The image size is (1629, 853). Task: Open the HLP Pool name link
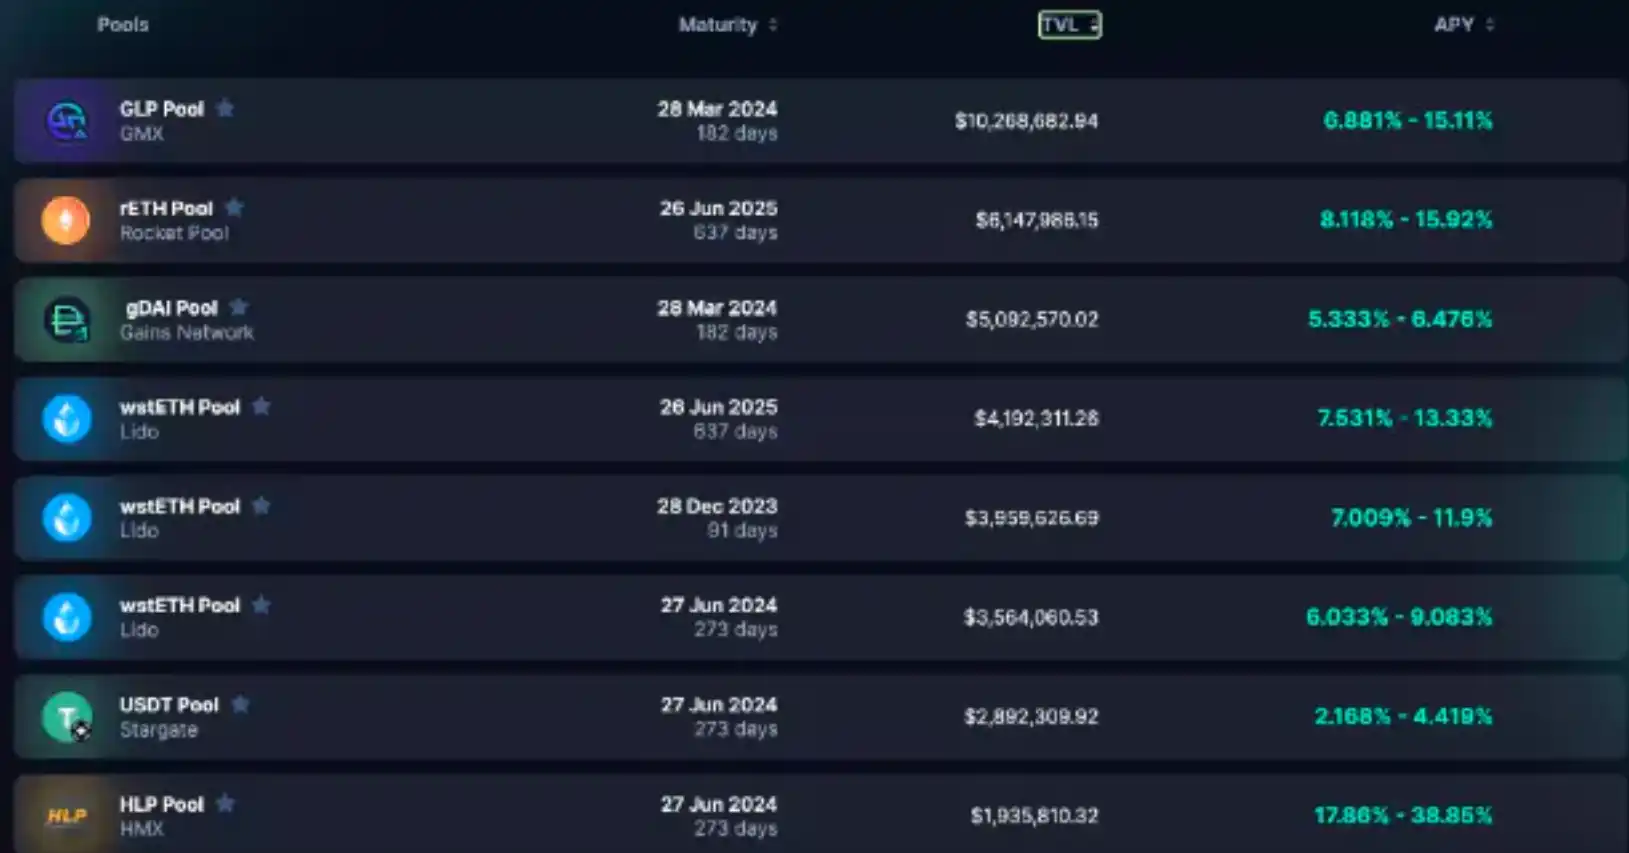pos(161,804)
